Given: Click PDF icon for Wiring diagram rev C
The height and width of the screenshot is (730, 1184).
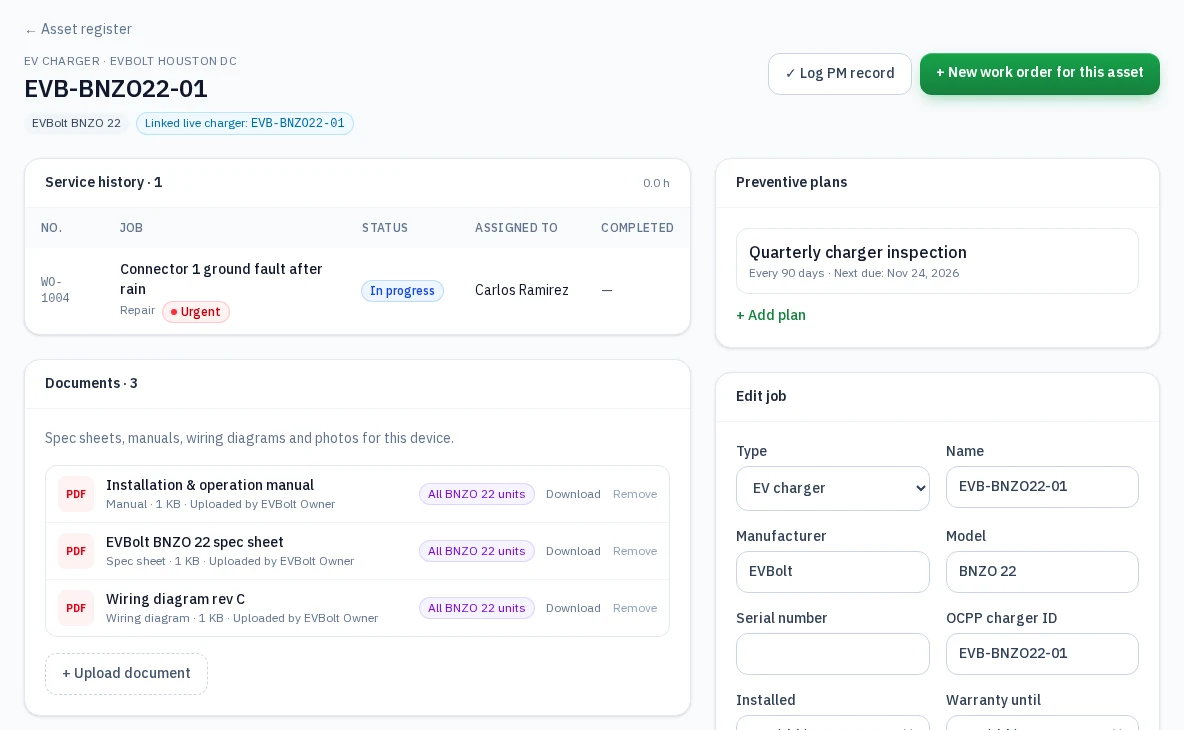Looking at the screenshot, I should pos(76,608).
